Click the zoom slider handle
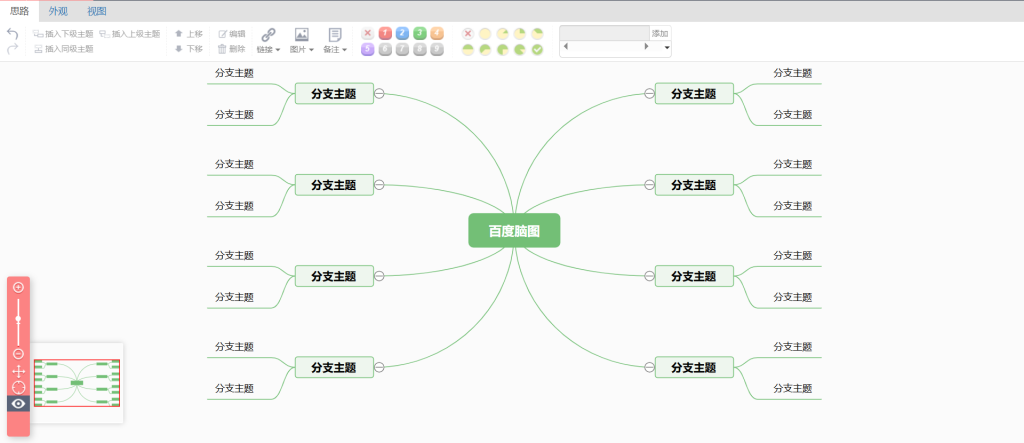The width and height of the screenshot is (1024, 443). click(18, 319)
